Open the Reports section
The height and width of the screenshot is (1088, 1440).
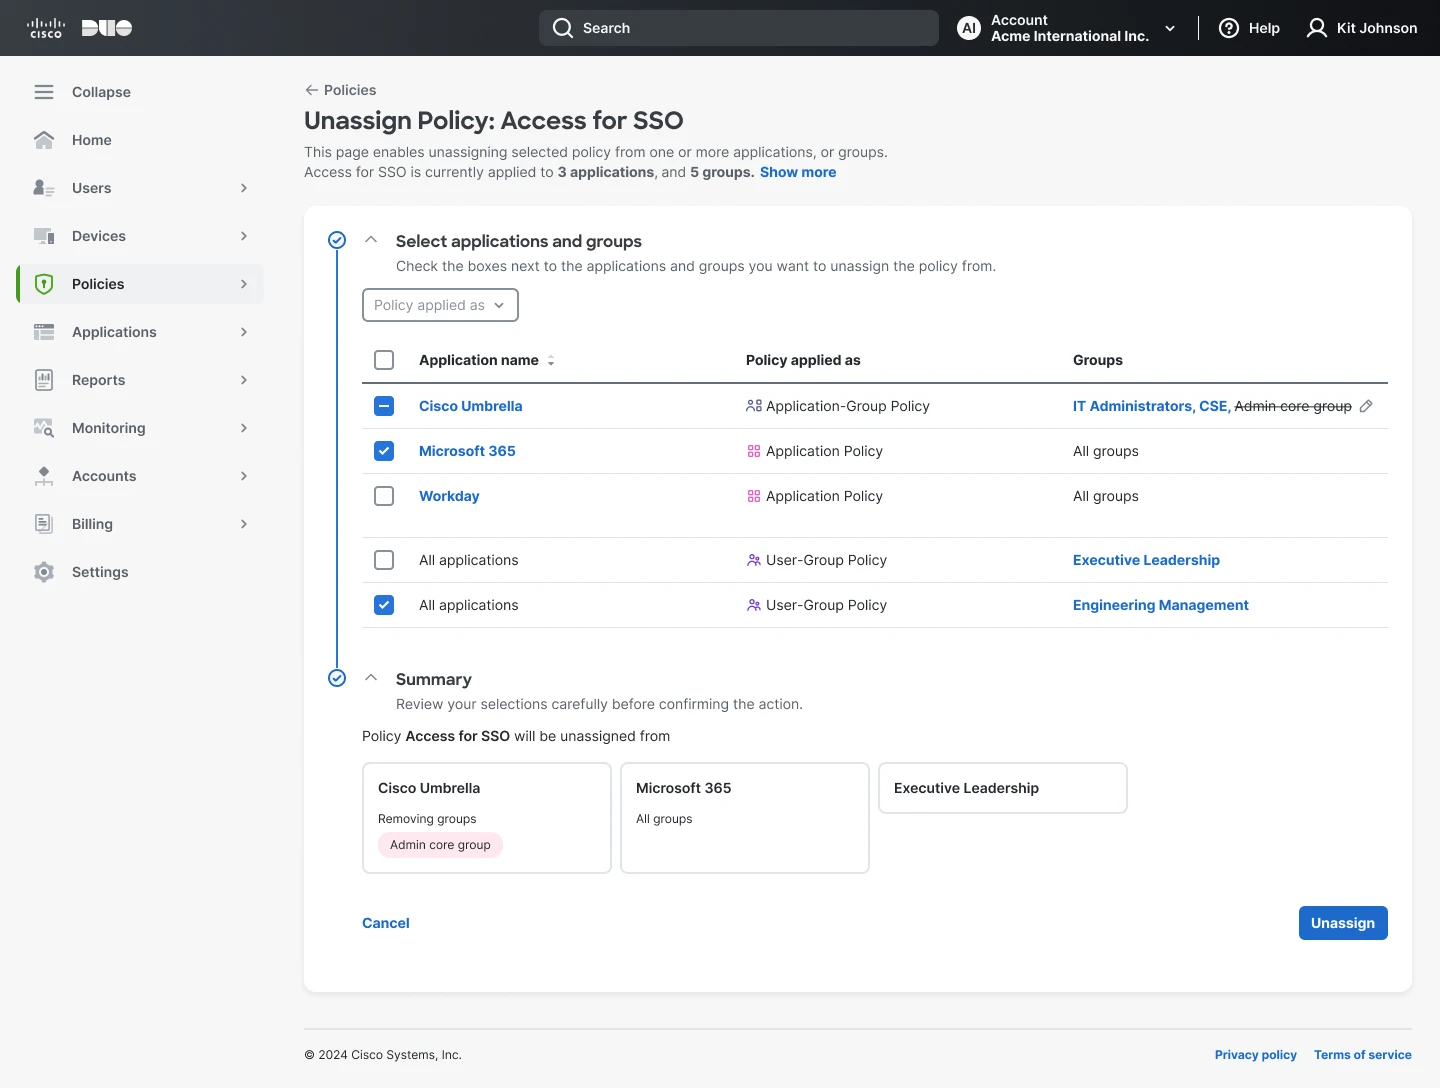(x=98, y=380)
